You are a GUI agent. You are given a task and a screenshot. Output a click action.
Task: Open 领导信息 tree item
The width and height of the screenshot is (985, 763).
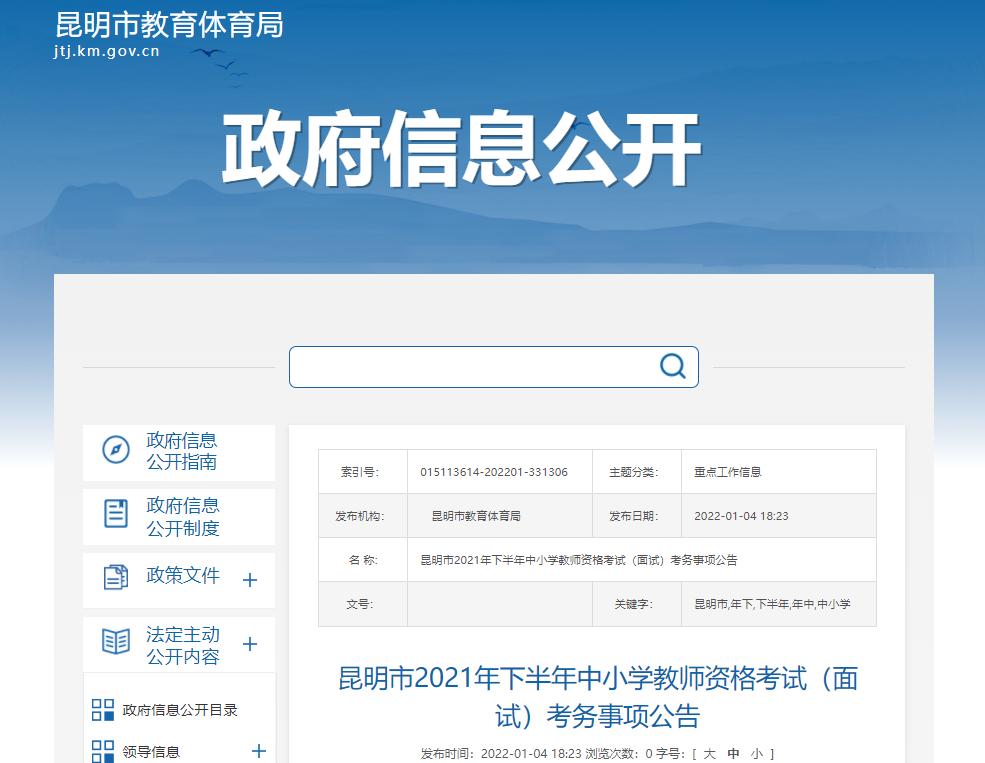[151, 752]
